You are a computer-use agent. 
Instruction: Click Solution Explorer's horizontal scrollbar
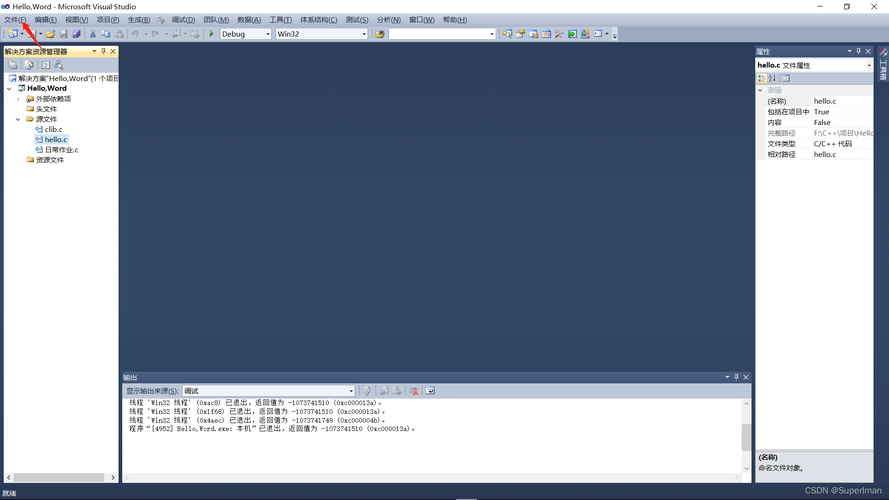coord(60,477)
